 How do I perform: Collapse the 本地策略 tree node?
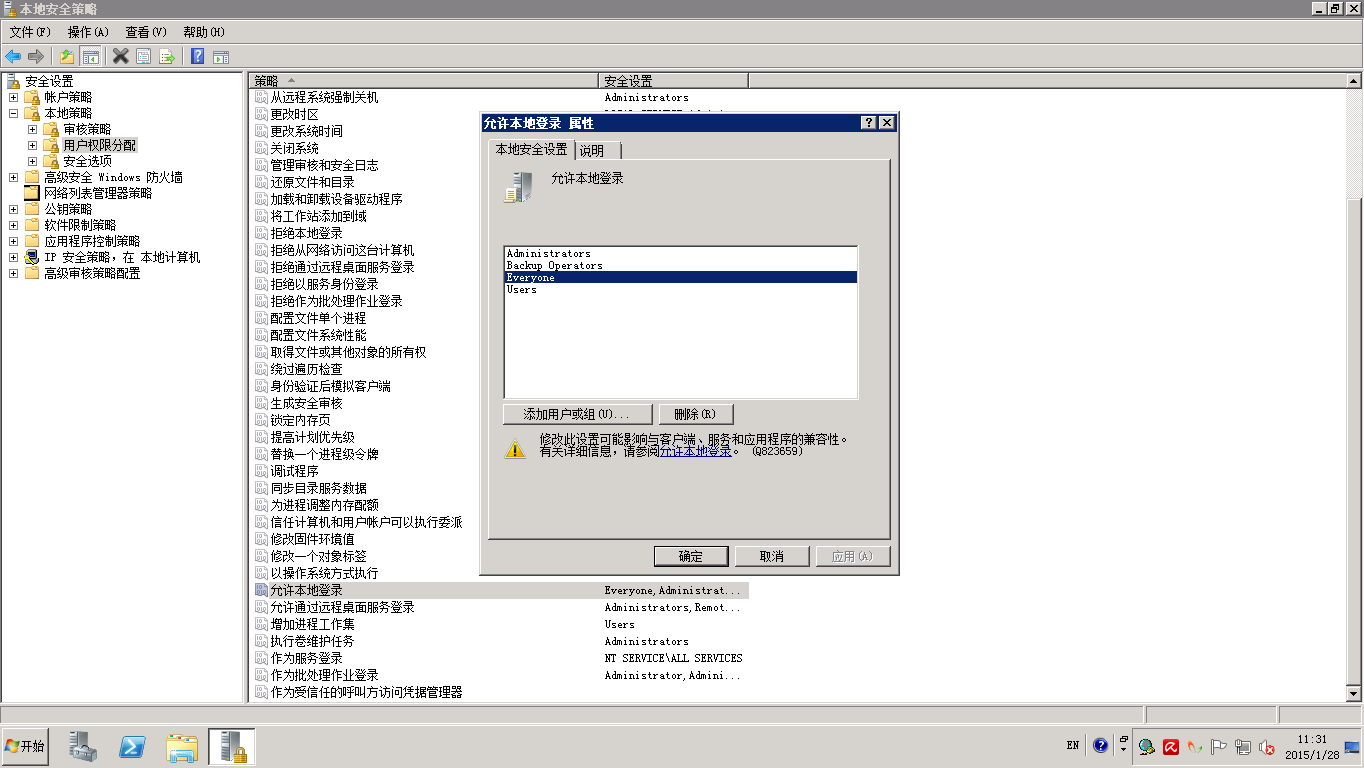point(13,113)
